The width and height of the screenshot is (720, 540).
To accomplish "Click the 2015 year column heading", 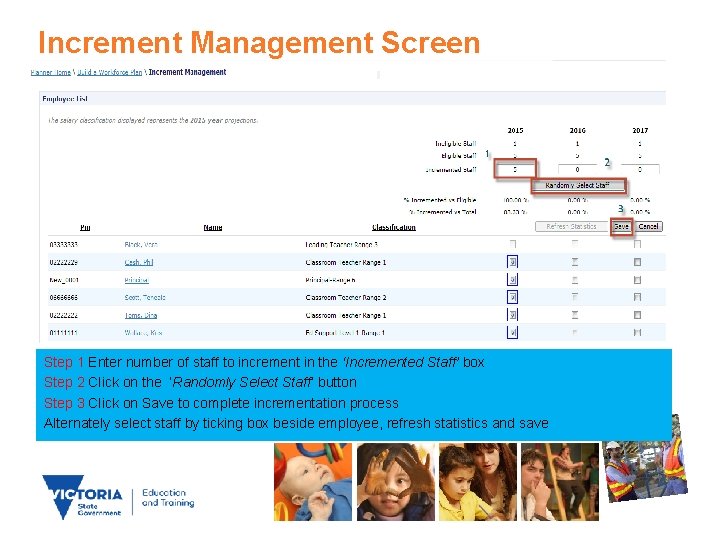I will pyautogui.click(x=515, y=130).
